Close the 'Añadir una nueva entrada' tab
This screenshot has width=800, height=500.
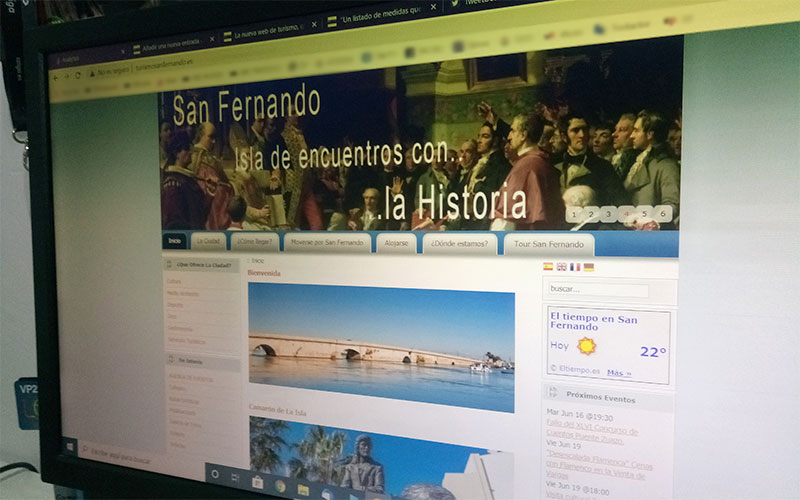(212, 39)
